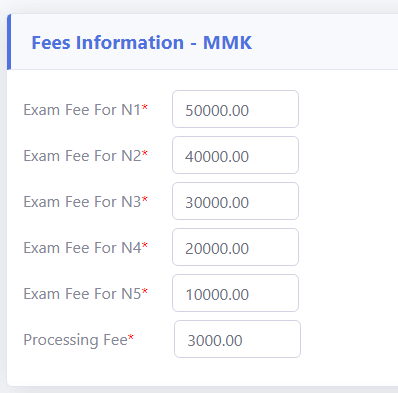Click the "Exam Fee For N2" label text

(82, 156)
